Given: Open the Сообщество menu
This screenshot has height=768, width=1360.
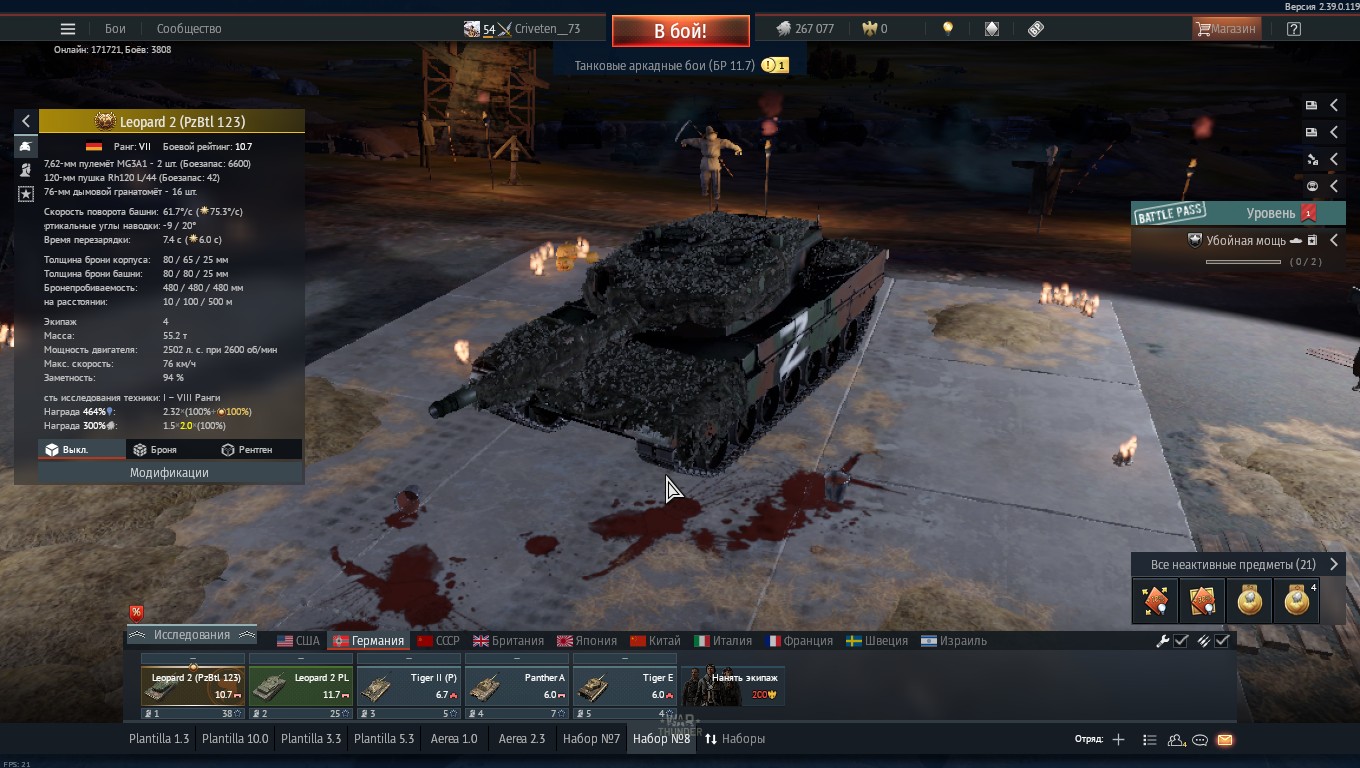Looking at the screenshot, I should tap(189, 29).
